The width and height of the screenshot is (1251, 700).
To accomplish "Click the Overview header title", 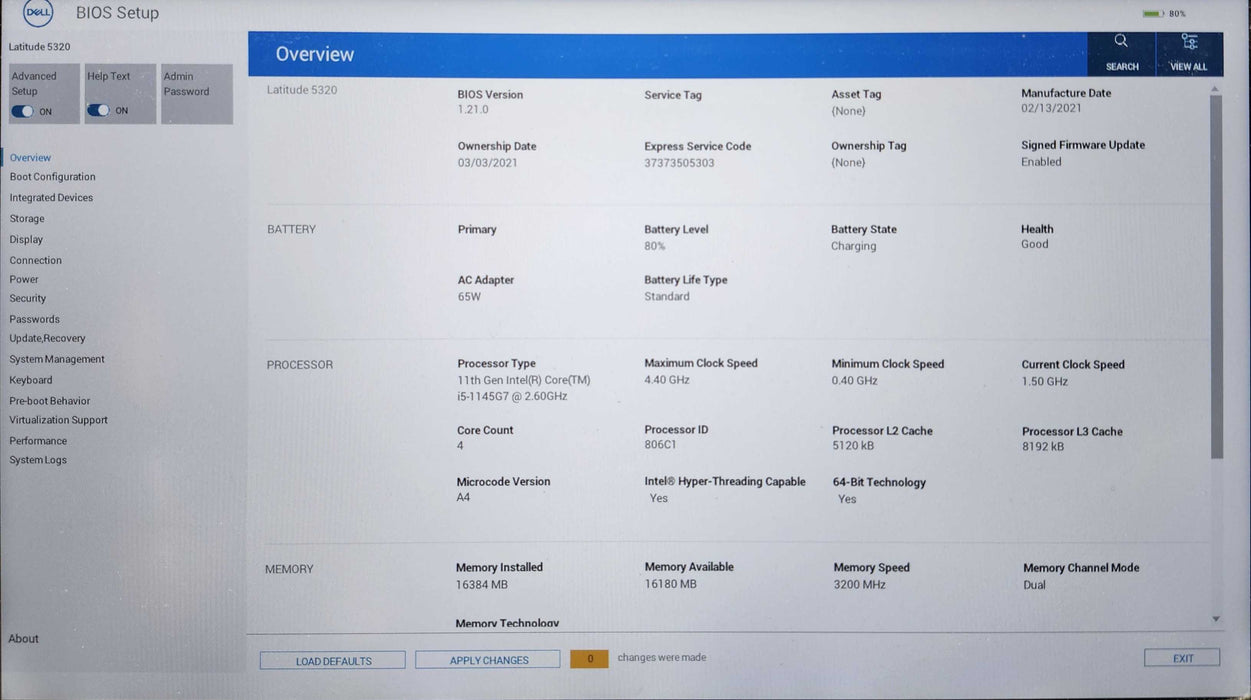I will pyautogui.click(x=315, y=54).
